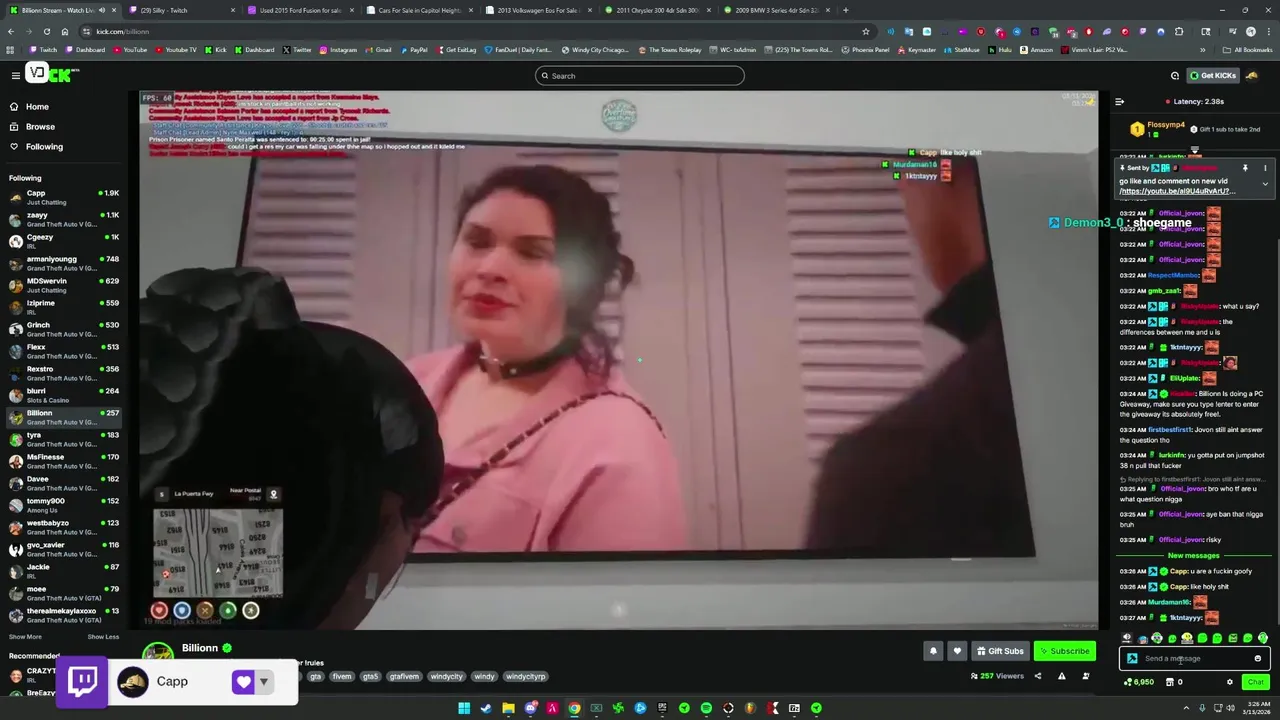Open the hamburger sidebar menu
This screenshot has height=720, width=1280.
pos(15,75)
